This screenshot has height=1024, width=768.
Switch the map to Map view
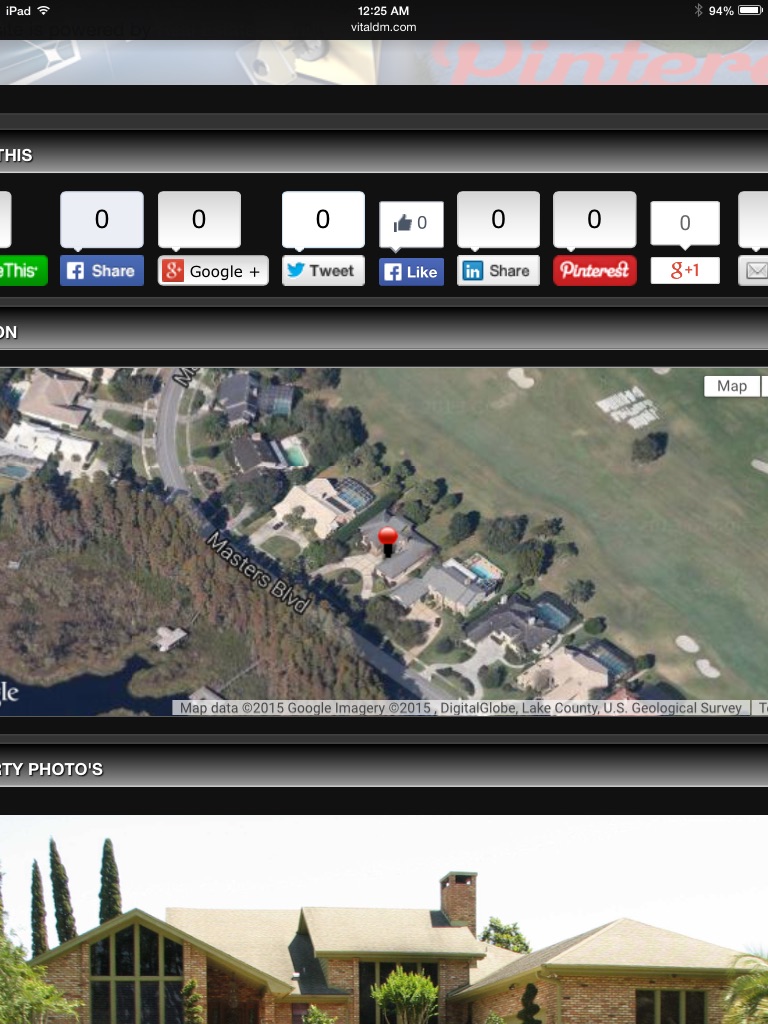(x=732, y=386)
